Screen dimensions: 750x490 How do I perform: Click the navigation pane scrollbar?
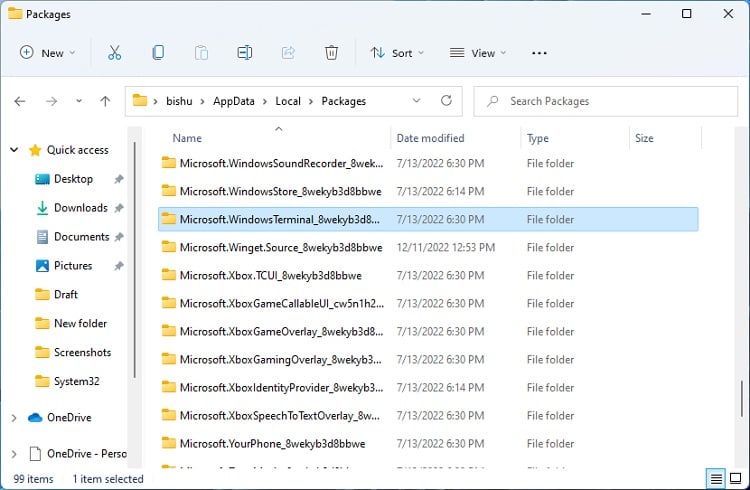[x=134, y=259]
